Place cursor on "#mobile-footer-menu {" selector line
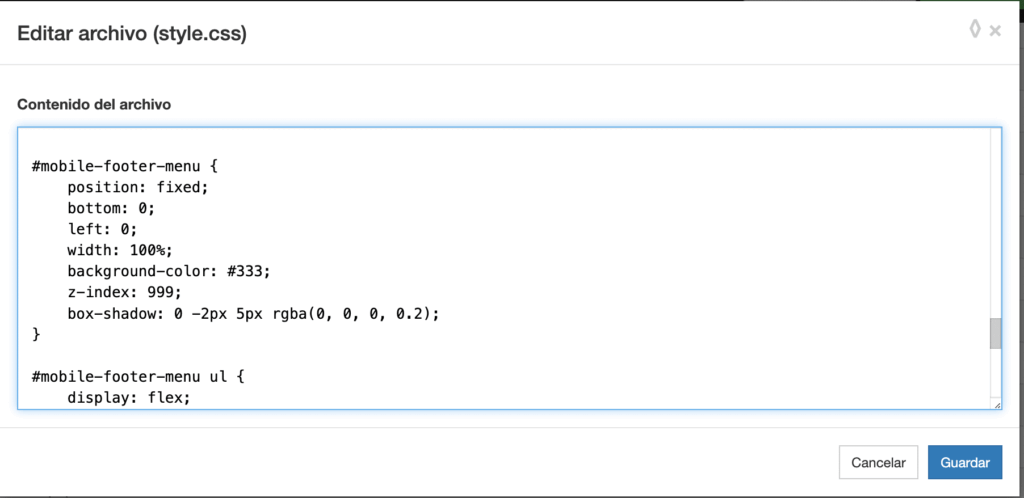Screen dimensions: 1024x498 coord(124,166)
